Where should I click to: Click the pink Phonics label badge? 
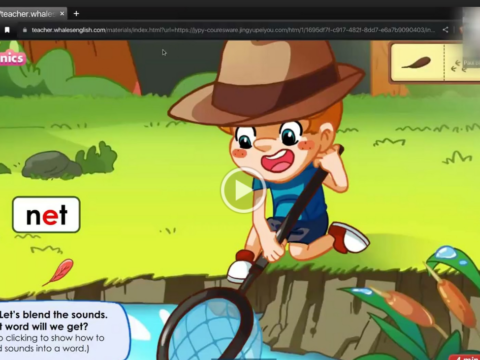[x=12, y=58]
